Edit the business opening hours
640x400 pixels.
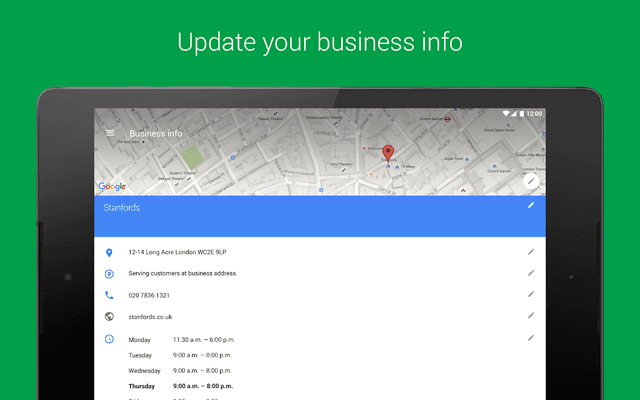pyautogui.click(x=531, y=338)
